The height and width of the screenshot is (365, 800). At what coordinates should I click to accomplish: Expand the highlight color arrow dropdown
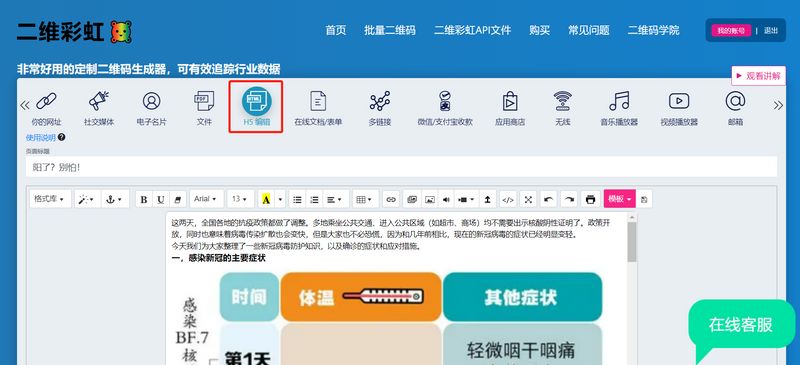coord(280,199)
